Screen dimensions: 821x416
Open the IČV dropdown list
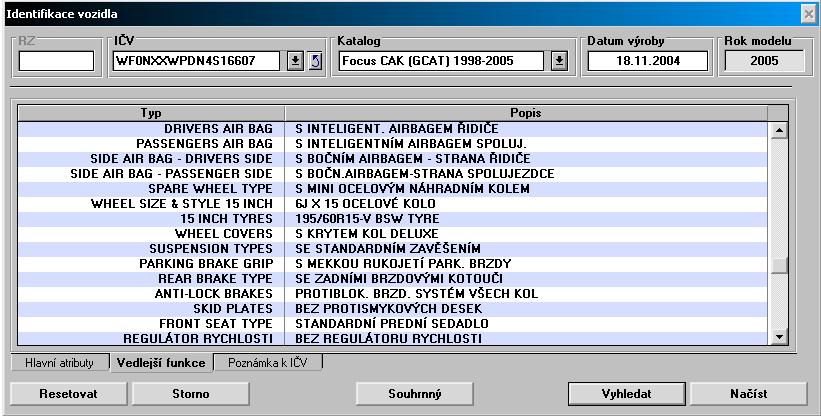295,62
